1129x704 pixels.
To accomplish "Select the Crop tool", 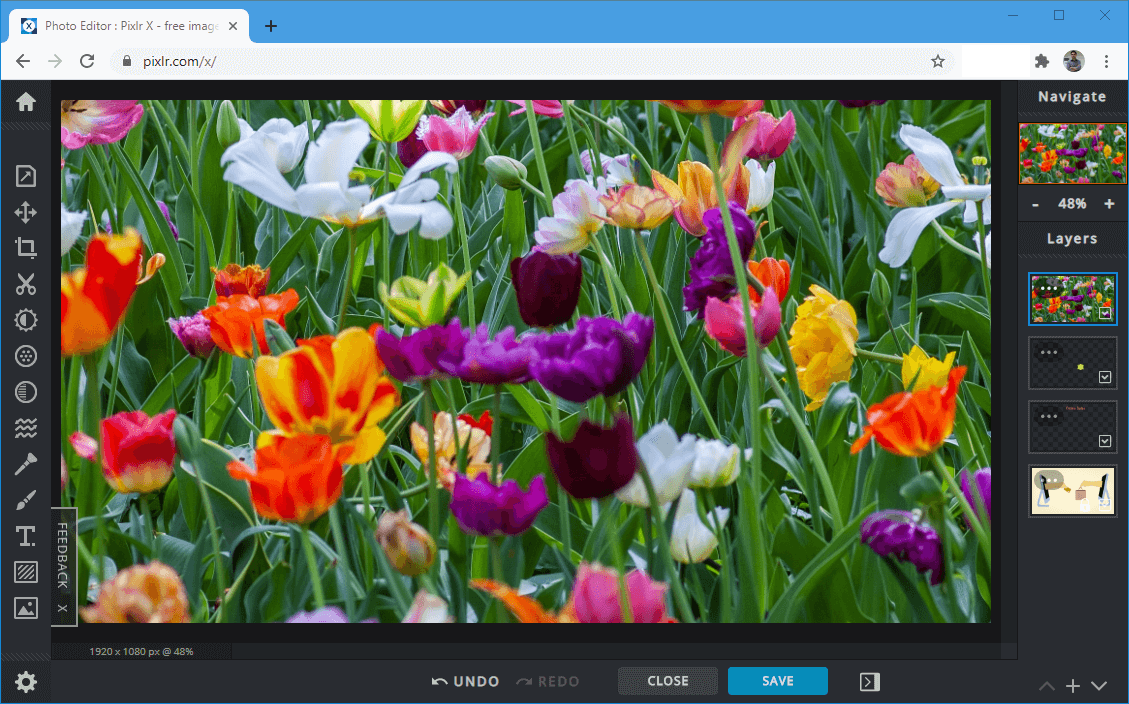I will (x=25, y=248).
